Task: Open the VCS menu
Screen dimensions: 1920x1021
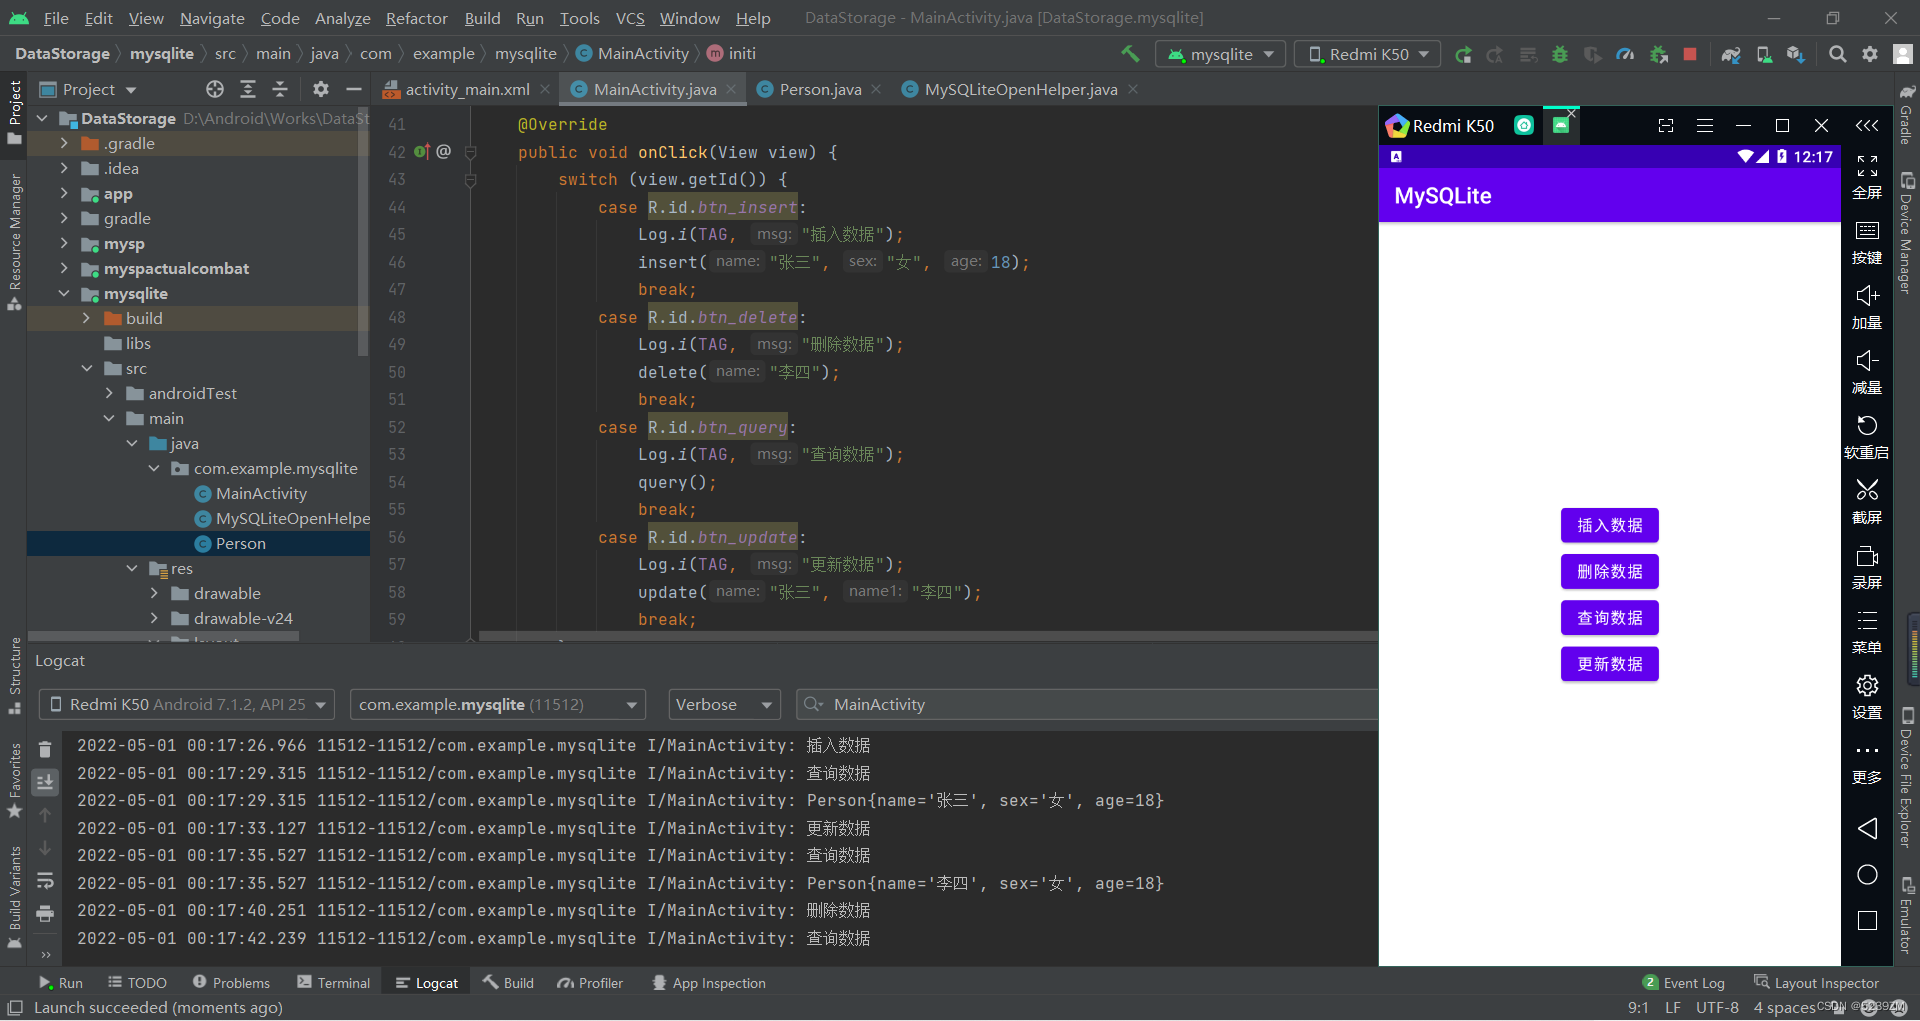Action: pos(630,18)
